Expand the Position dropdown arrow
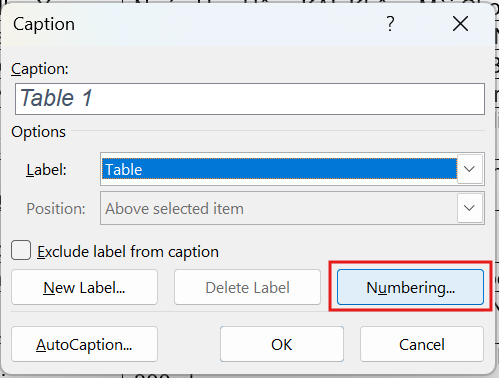 (x=470, y=208)
